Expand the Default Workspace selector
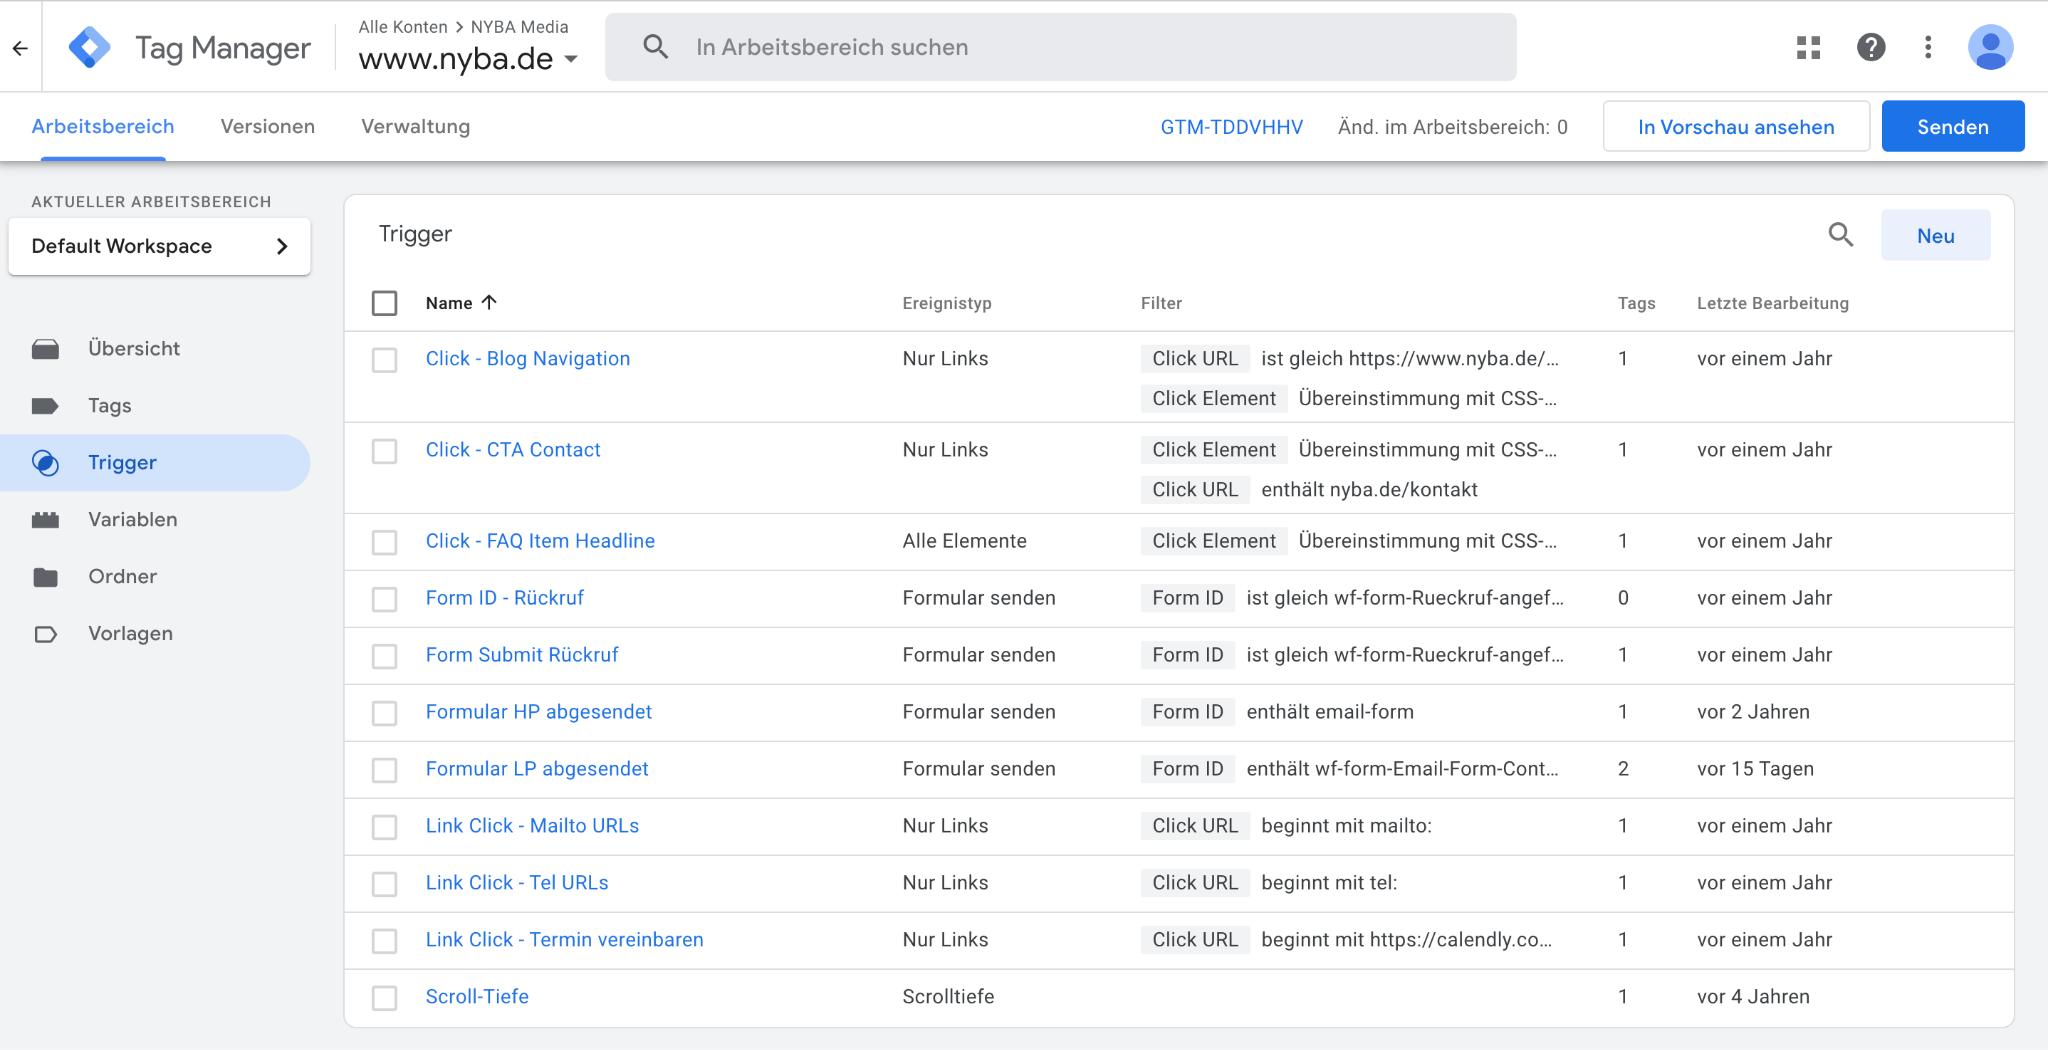 [159, 246]
